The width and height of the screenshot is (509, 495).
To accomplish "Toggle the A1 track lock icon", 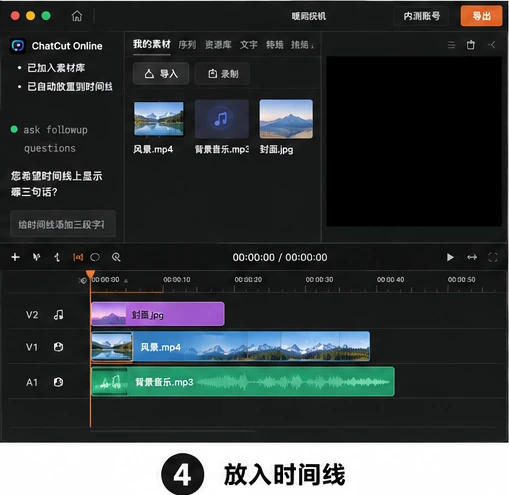I will click(59, 382).
